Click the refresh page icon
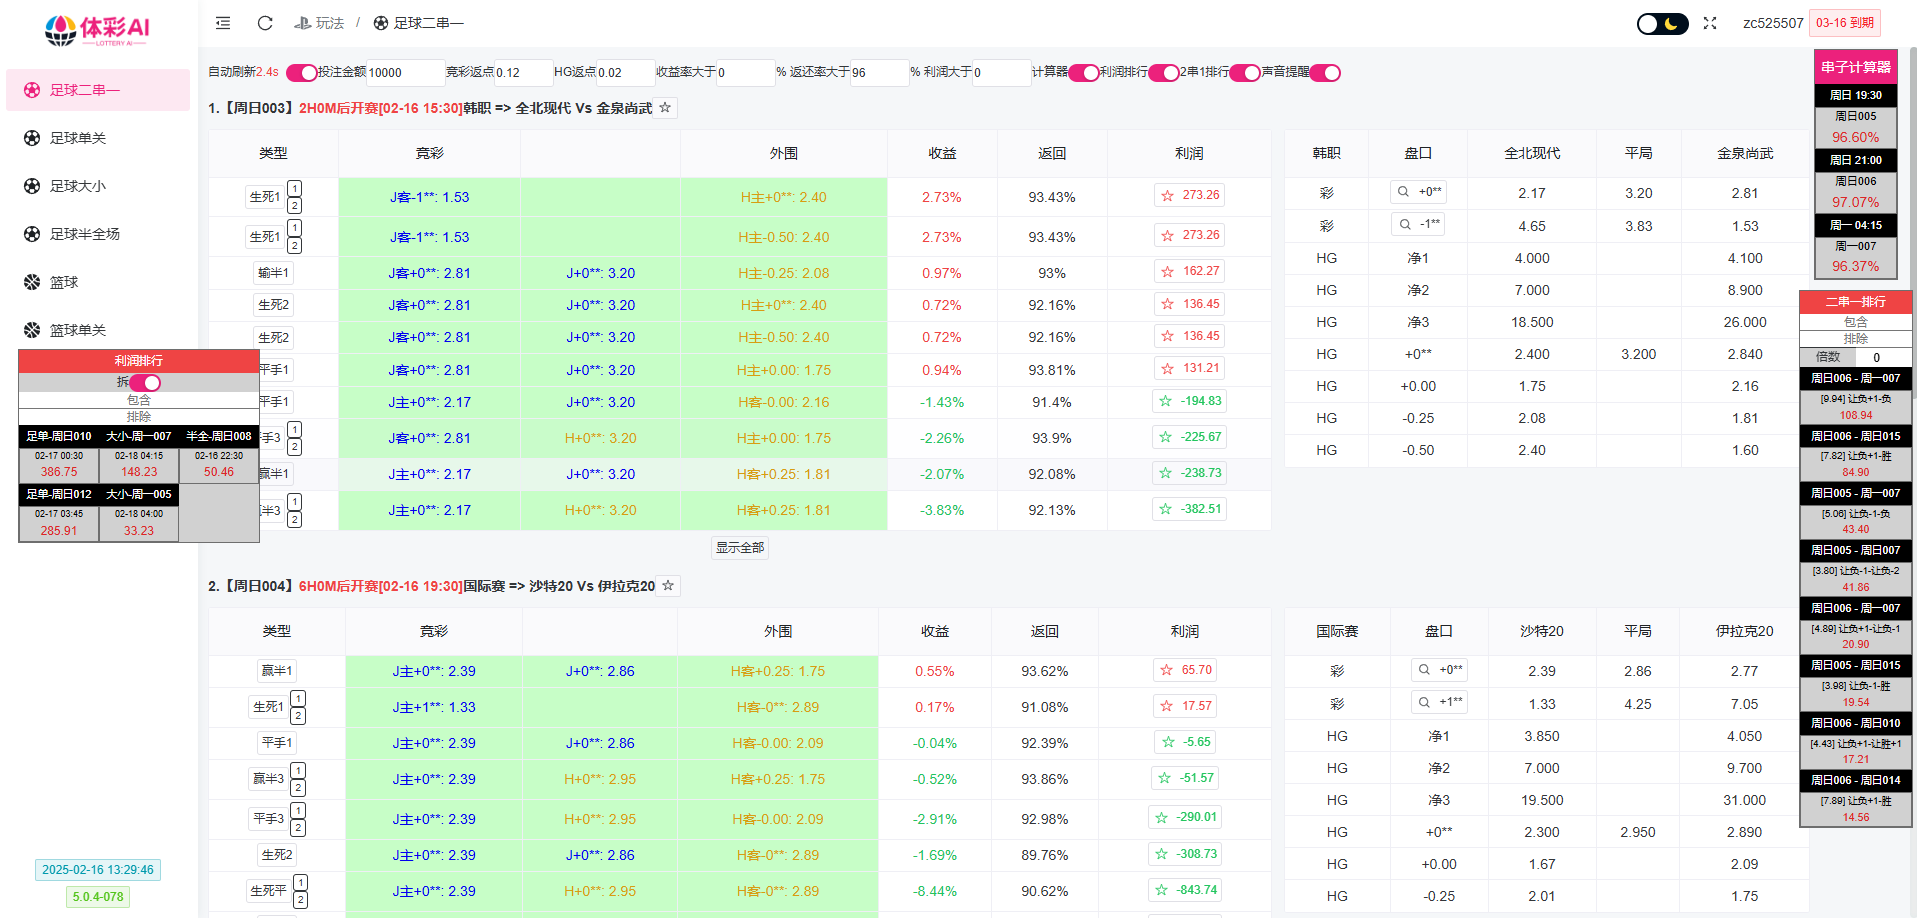1917x918 pixels. pyautogui.click(x=265, y=23)
